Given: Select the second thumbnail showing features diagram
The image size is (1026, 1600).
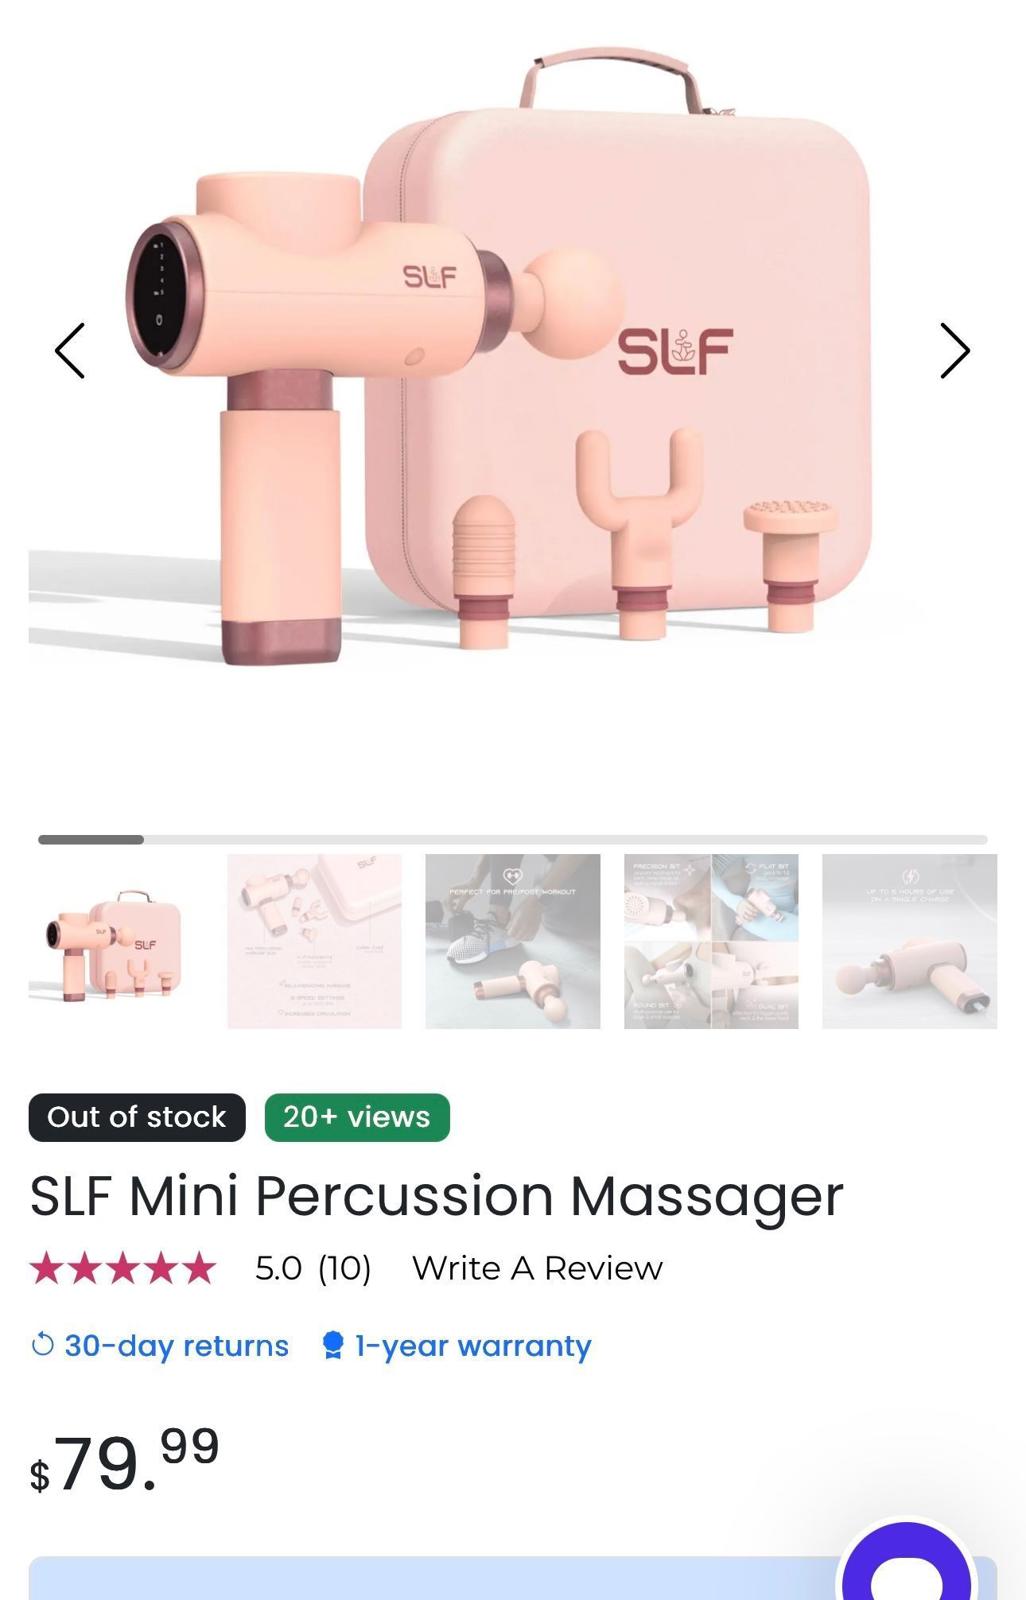Looking at the screenshot, I should pyautogui.click(x=314, y=941).
